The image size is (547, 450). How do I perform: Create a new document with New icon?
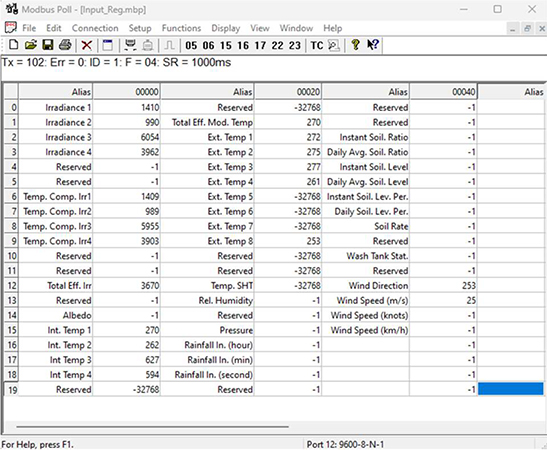(x=13, y=45)
